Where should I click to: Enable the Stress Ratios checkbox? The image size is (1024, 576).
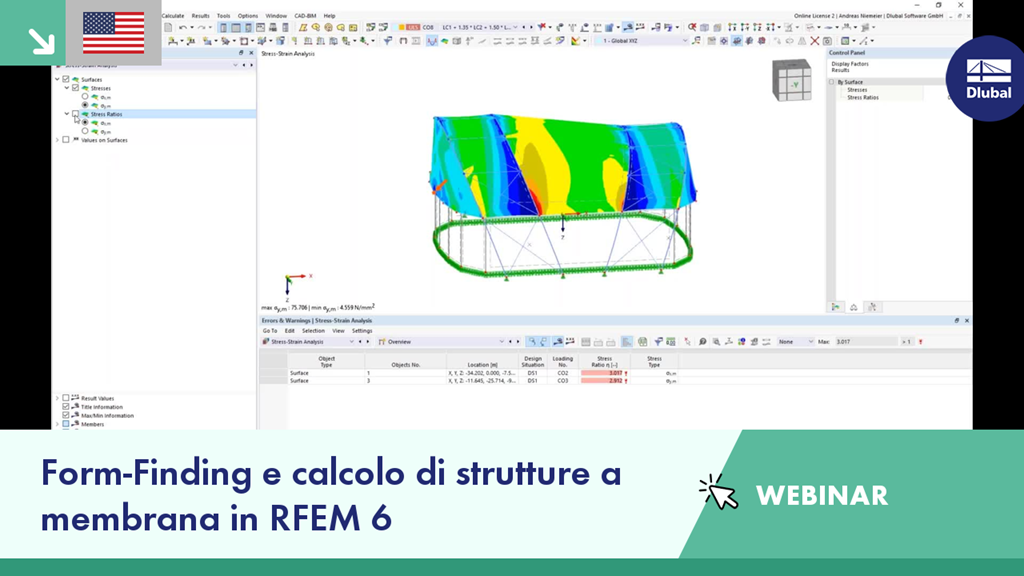[x=74, y=114]
